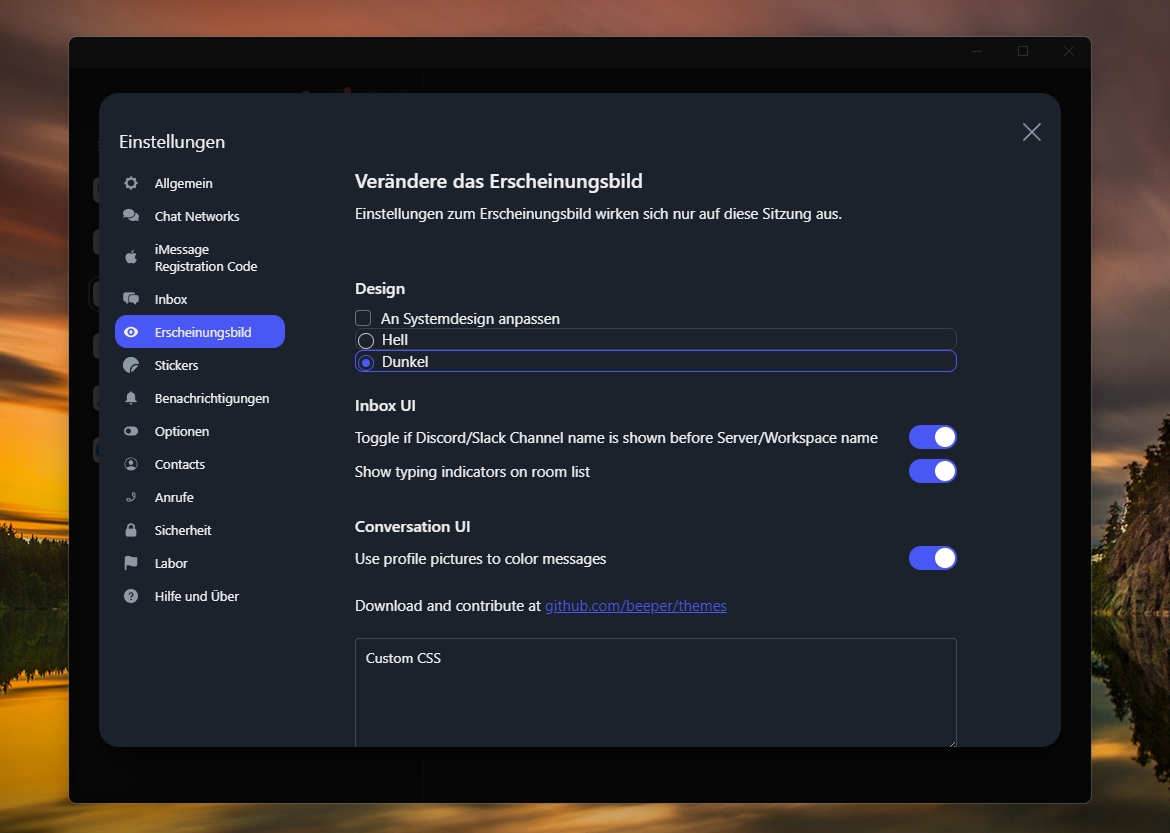Open the github.com/beeper/themes link
Viewport: 1170px width, 833px height.
click(635, 605)
